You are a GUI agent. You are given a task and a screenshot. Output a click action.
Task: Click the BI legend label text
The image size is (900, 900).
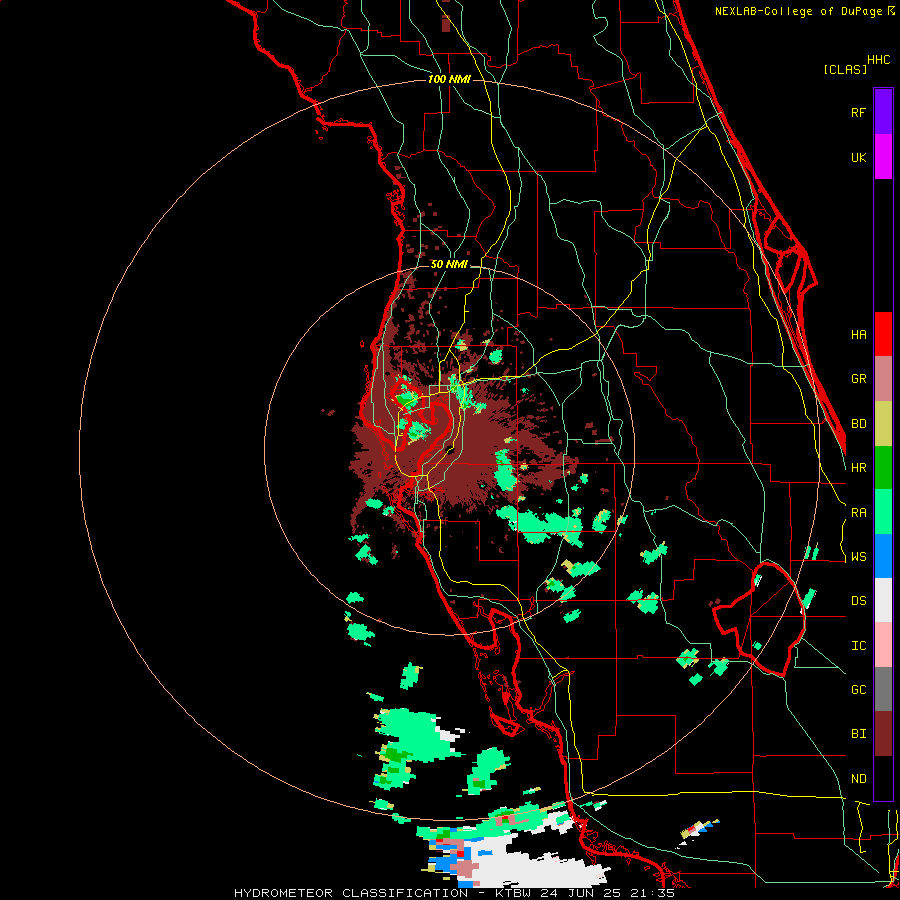(x=859, y=734)
